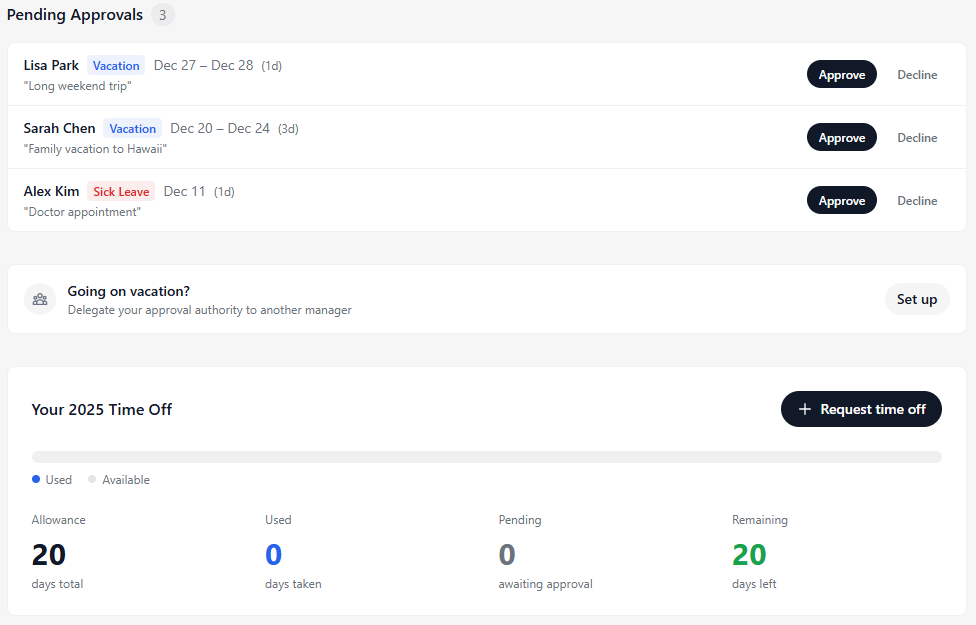Toggle the Available legend indicator
The image size is (976, 625).
click(91, 479)
